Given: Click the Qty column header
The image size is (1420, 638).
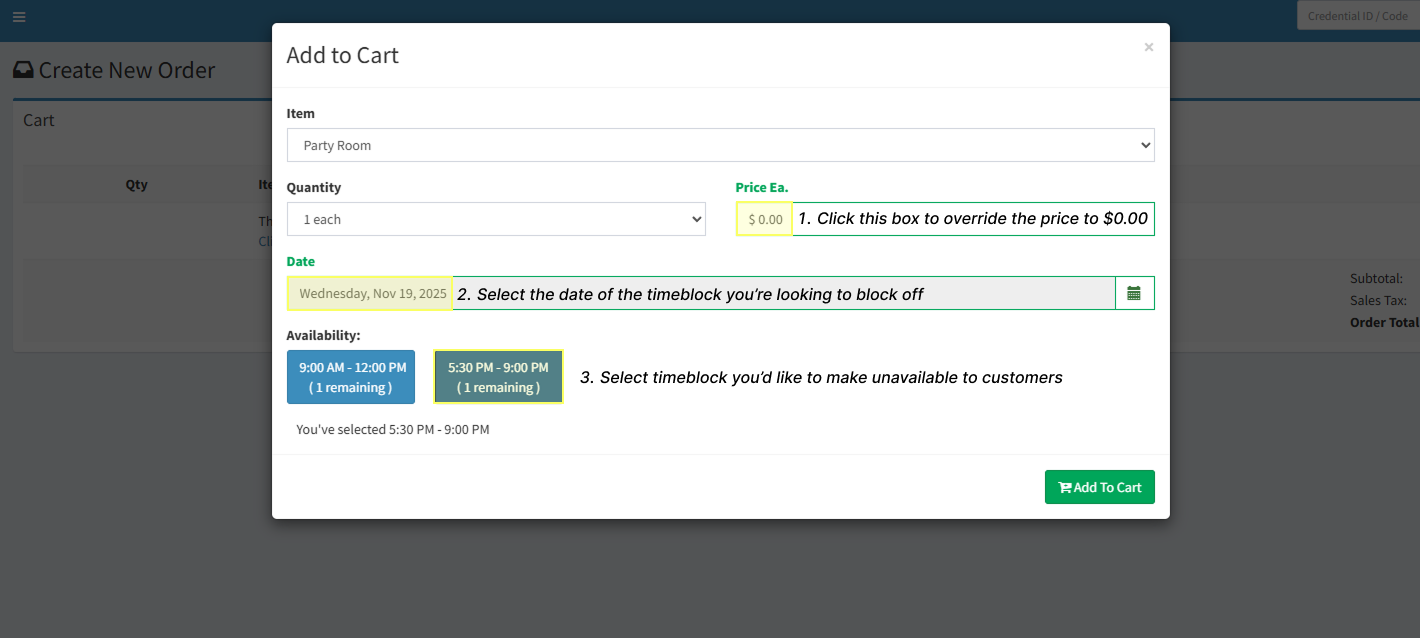Looking at the screenshot, I should click(136, 184).
